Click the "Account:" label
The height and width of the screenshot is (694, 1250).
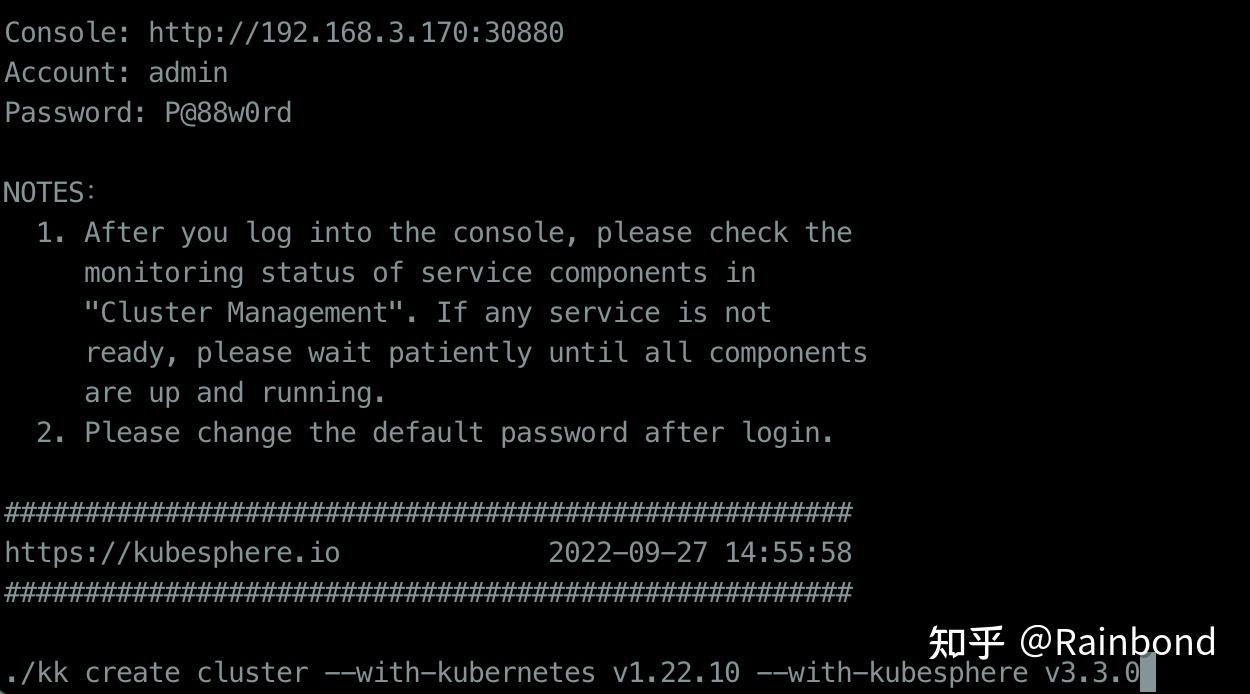[68, 73]
